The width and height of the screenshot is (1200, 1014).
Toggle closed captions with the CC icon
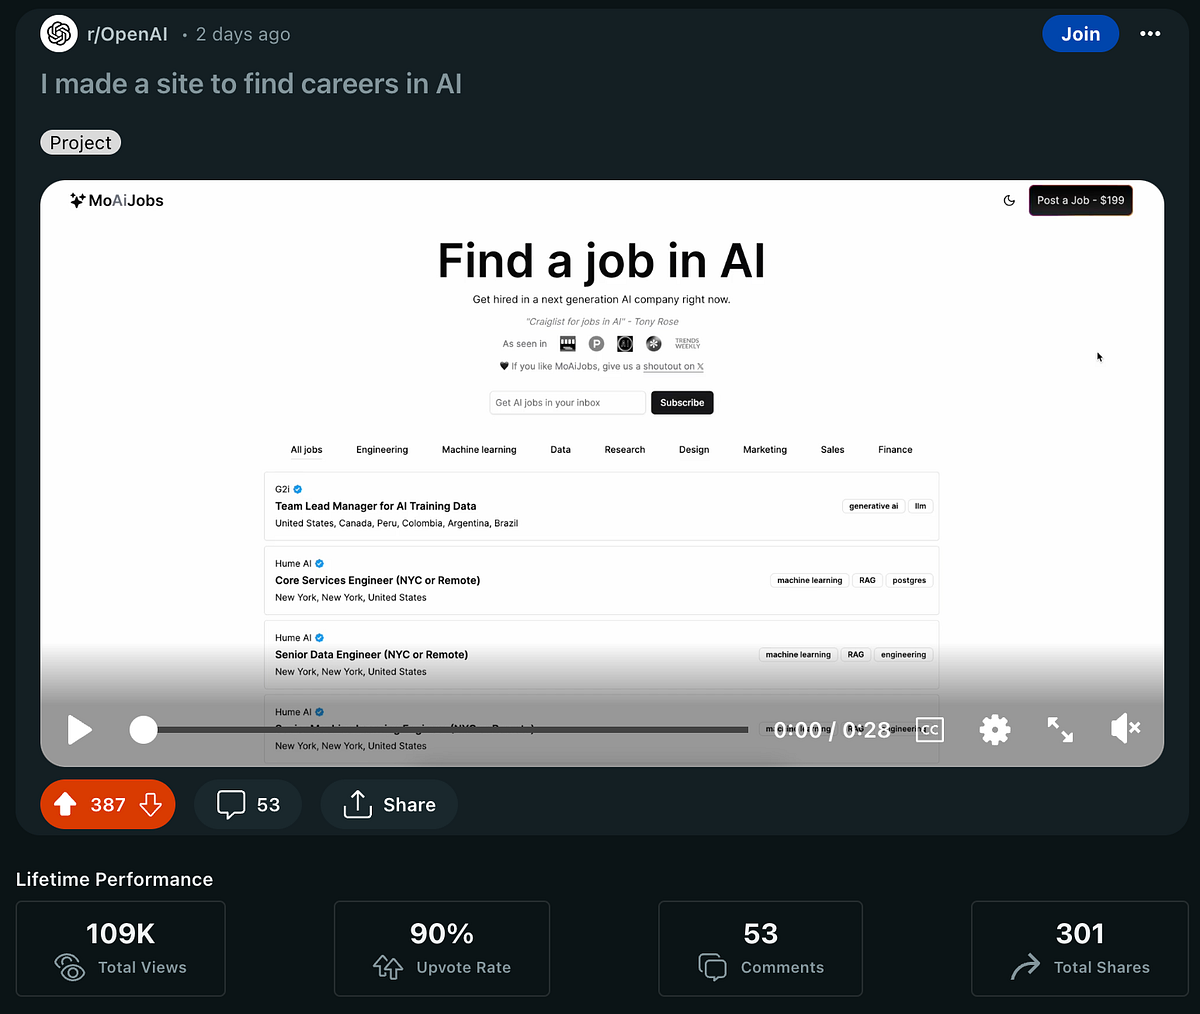(928, 729)
